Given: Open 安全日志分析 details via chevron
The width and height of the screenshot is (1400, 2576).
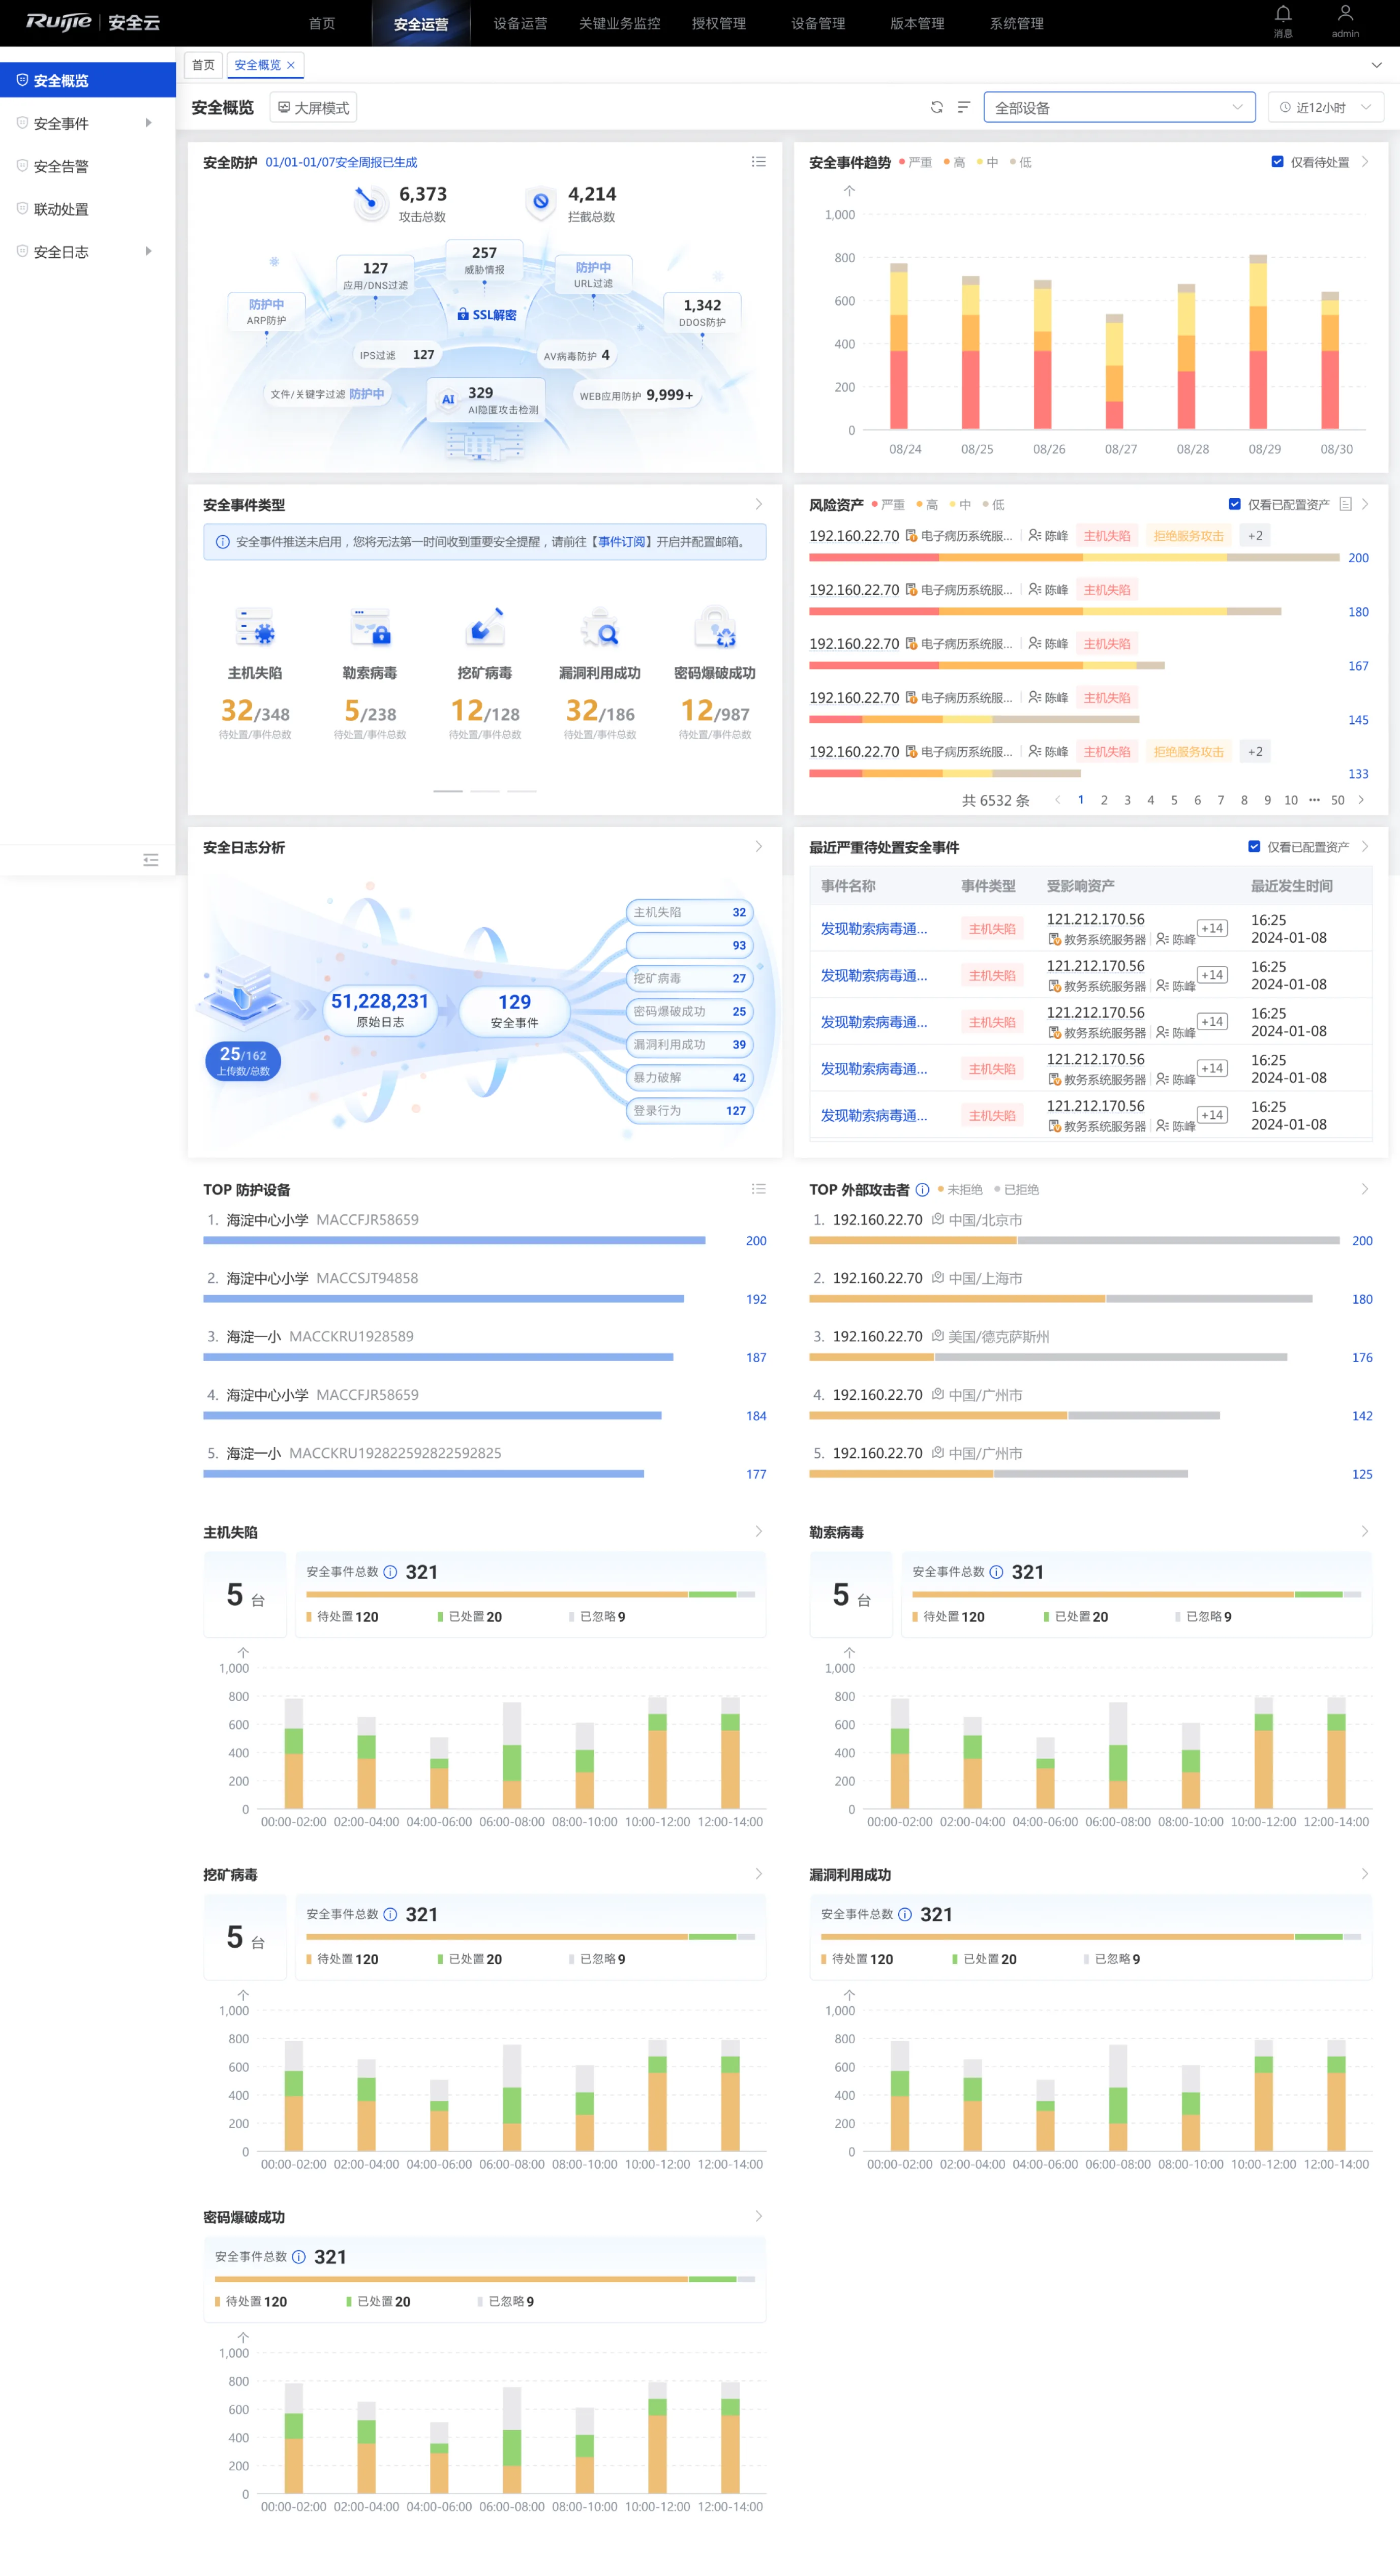Looking at the screenshot, I should pos(759,847).
